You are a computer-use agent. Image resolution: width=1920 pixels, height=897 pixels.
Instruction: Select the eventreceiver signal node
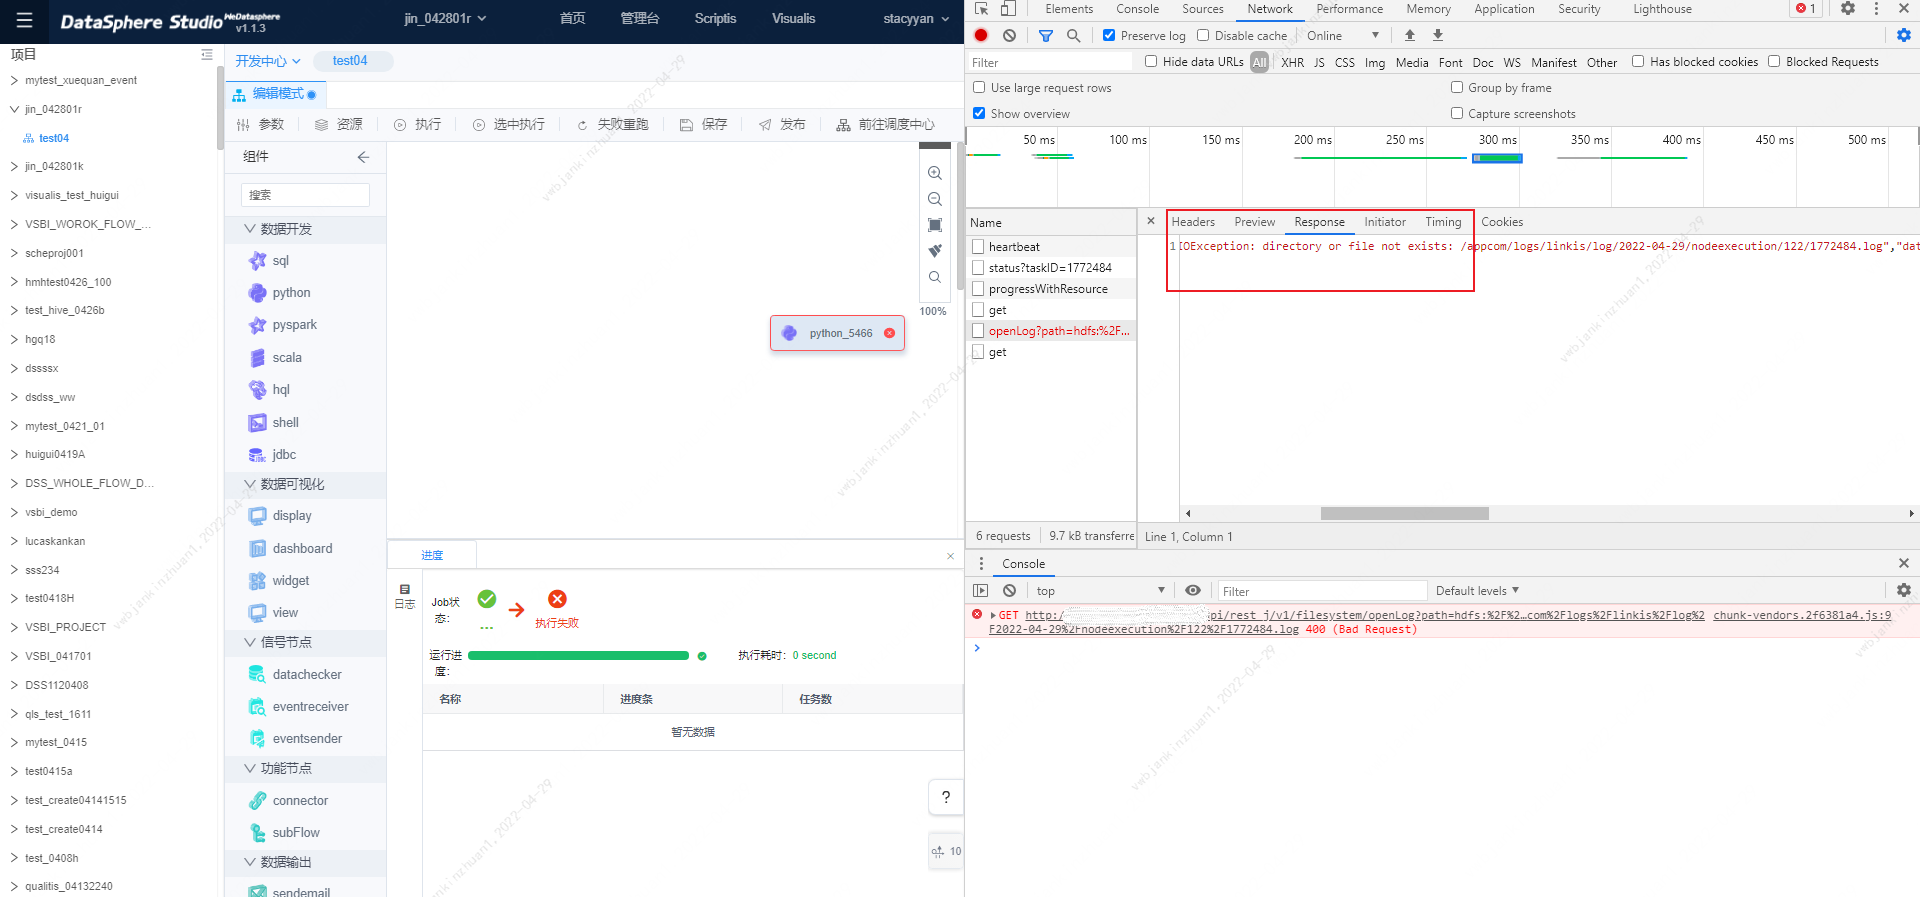[x=299, y=707]
